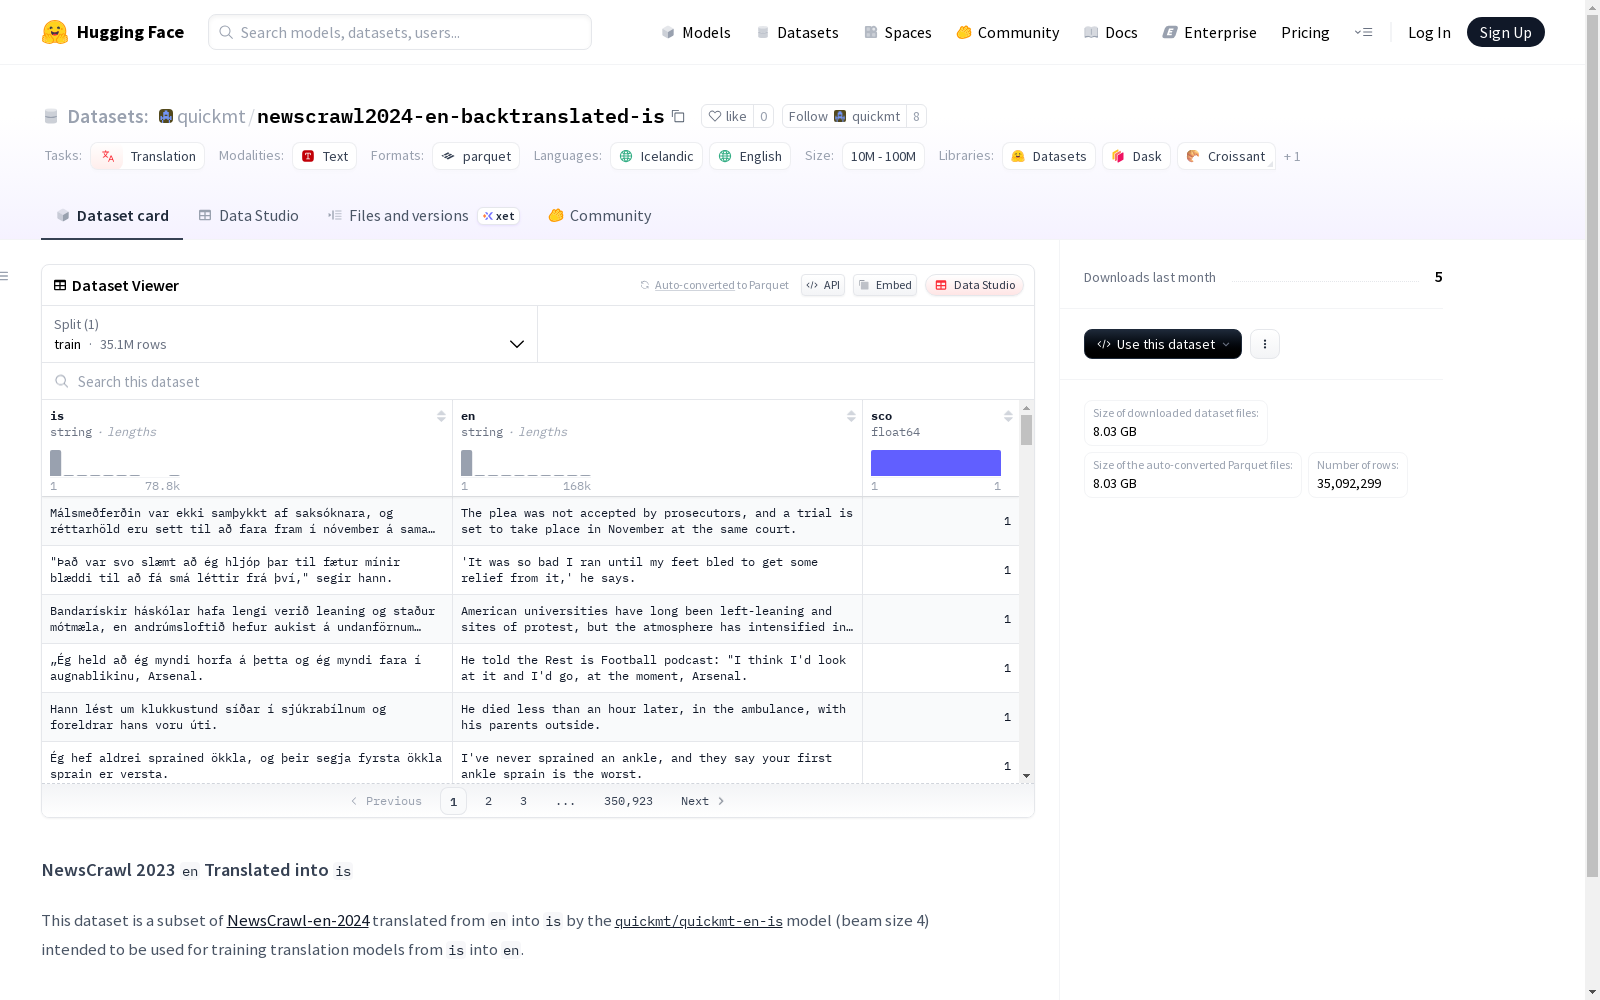Open Datasets in the top navigation
The width and height of the screenshot is (1600, 1000).
[797, 32]
